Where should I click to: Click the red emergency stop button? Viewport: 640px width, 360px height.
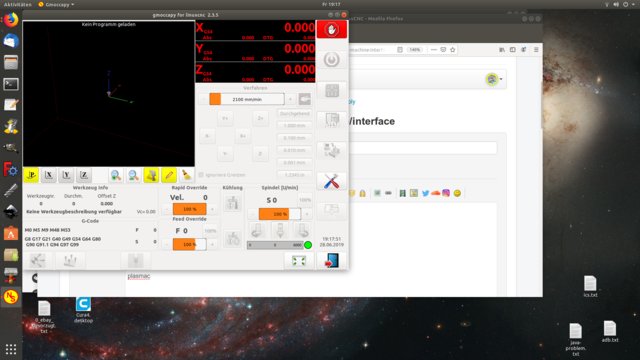coord(332,29)
